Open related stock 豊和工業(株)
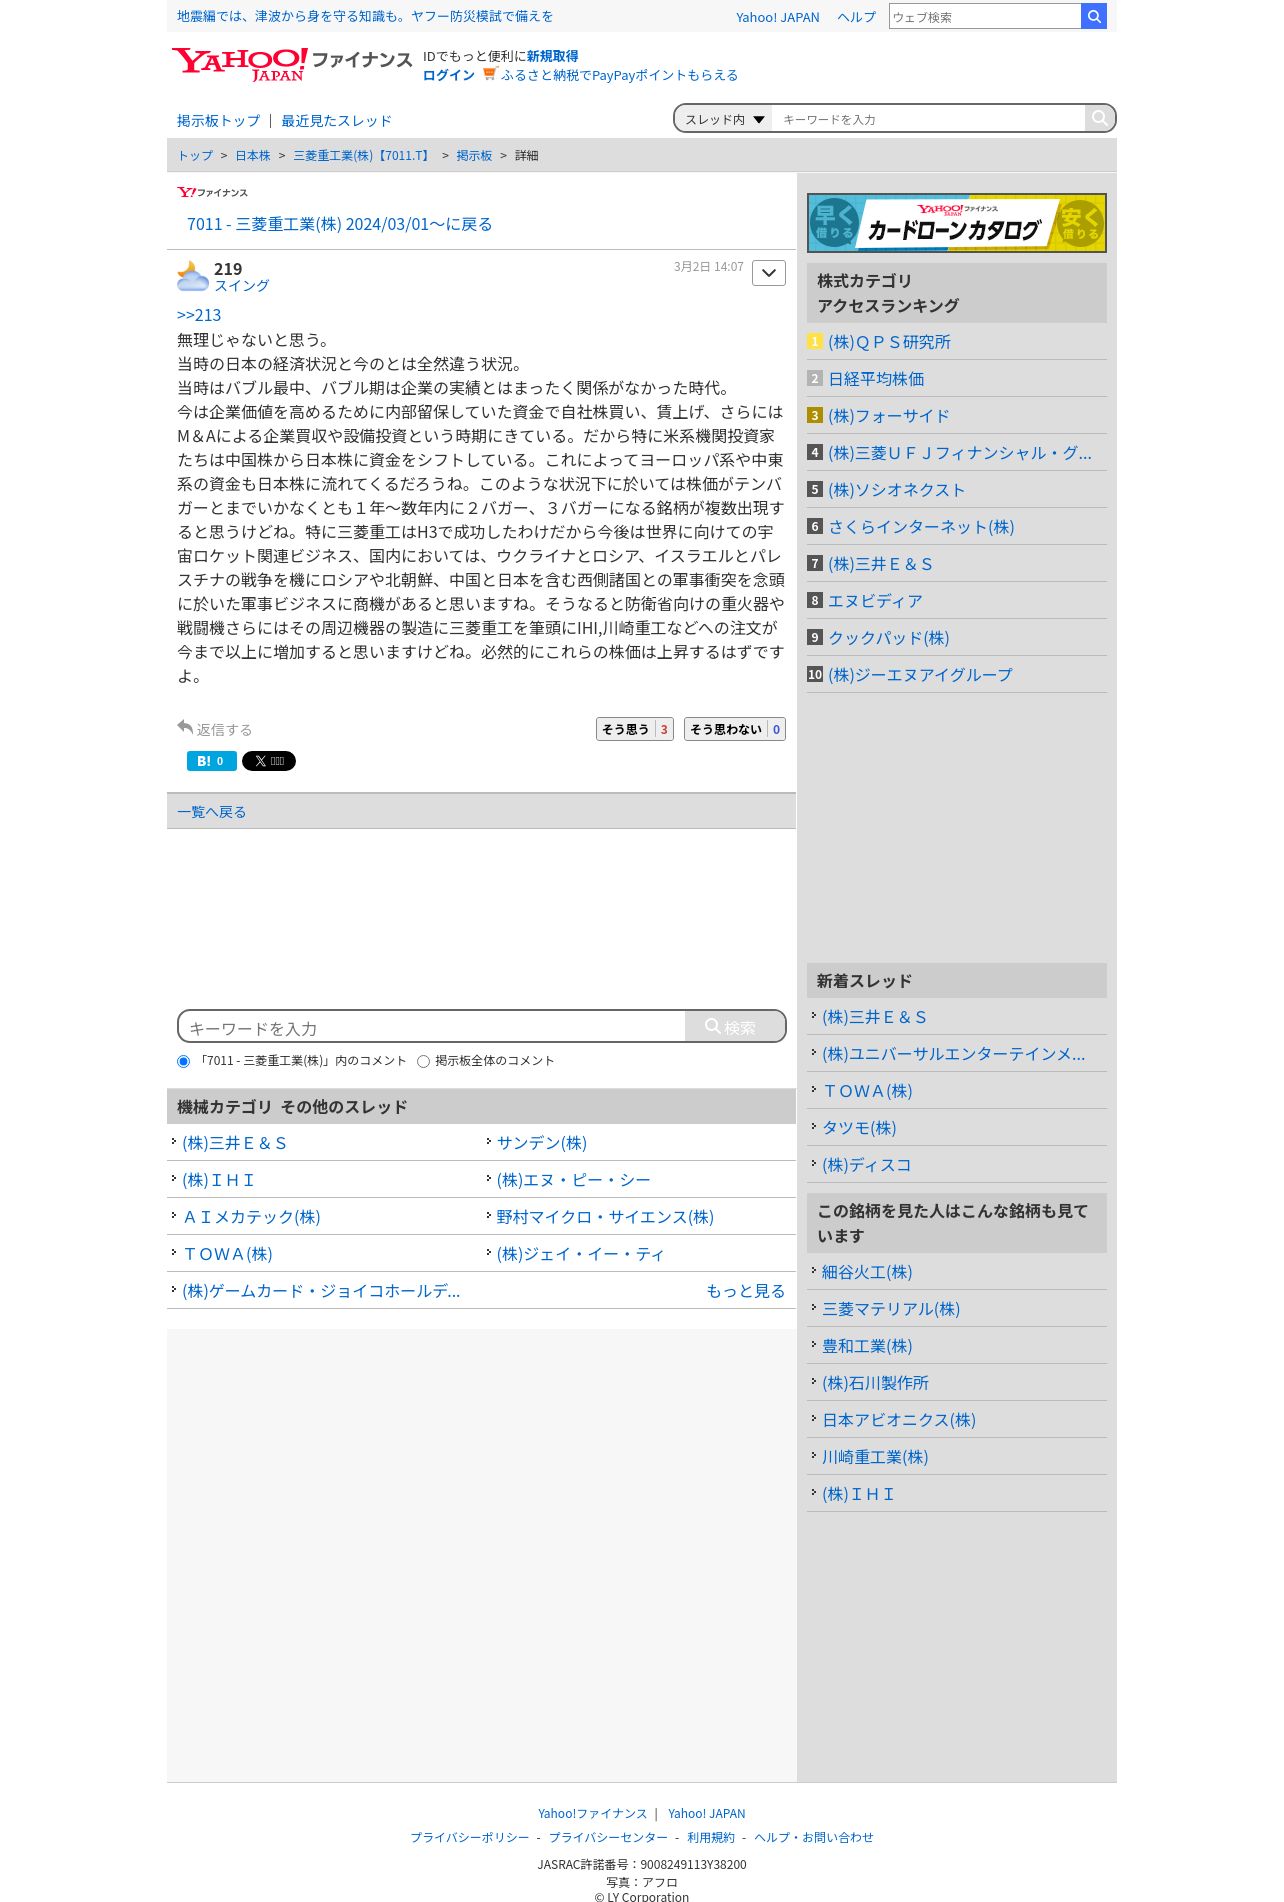Viewport: 1284px width, 1902px height. coord(867,1346)
